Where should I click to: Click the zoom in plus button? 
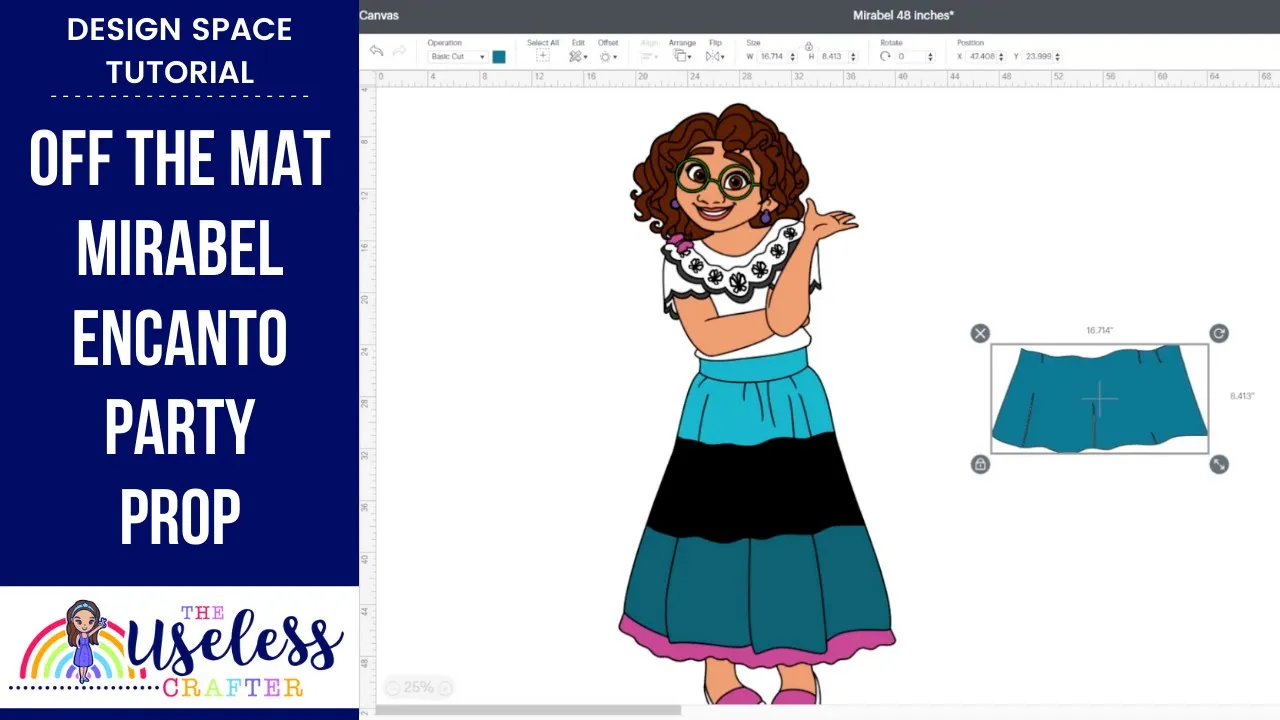(x=445, y=687)
